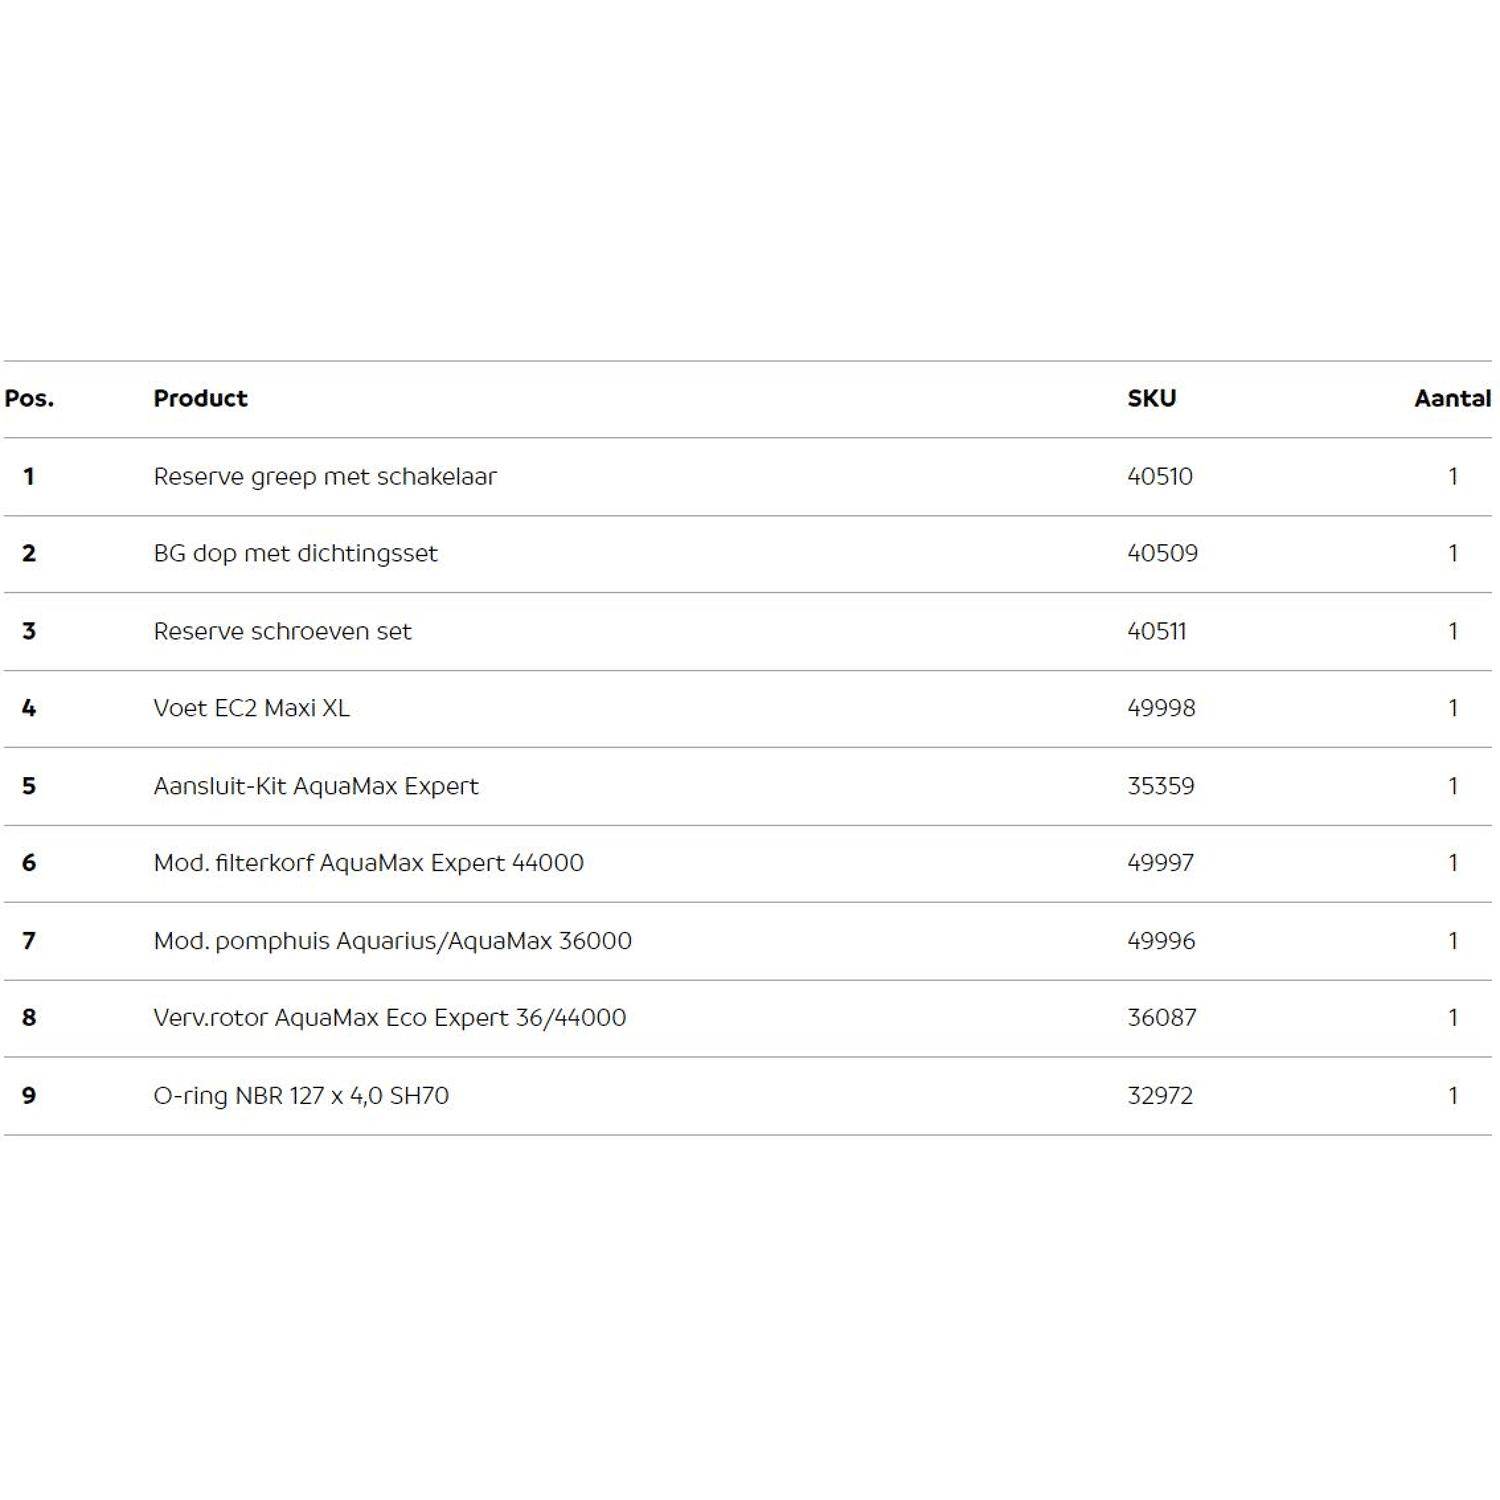This screenshot has width=1500, height=1500.
Task: Select Mod. filterkorf AquaMax Expert 44000
Action: (368, 863)
